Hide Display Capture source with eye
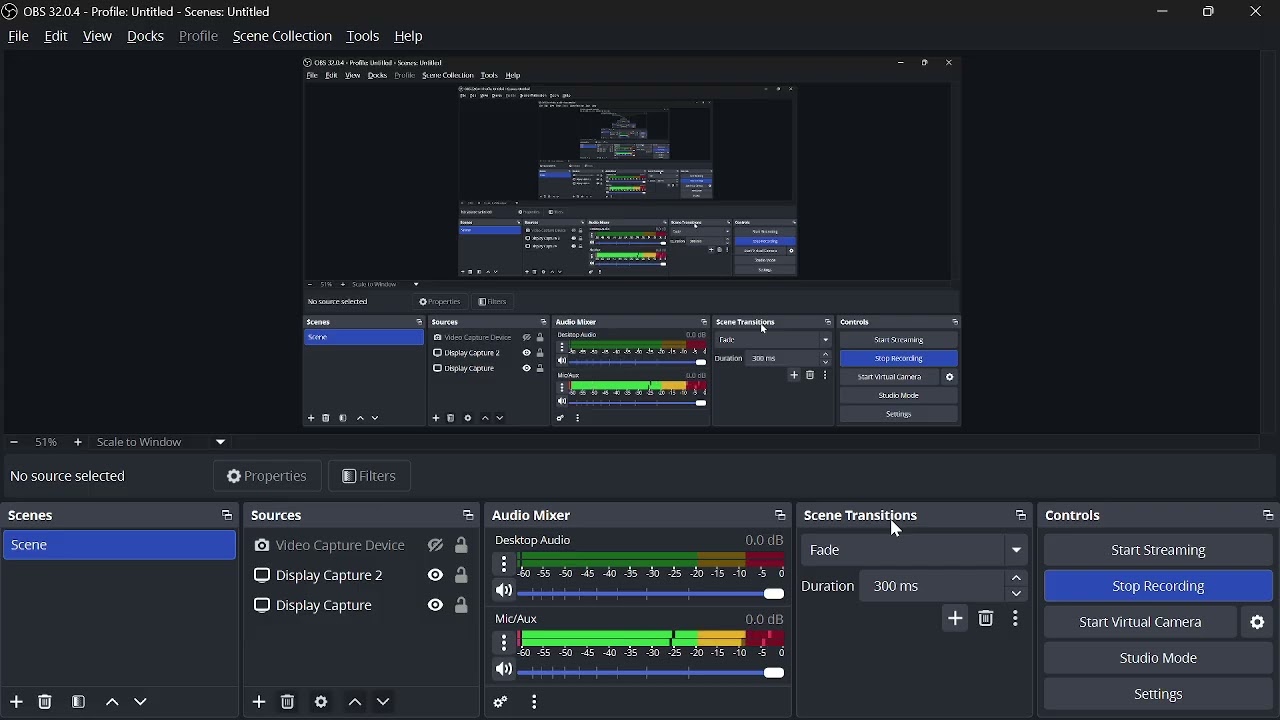 coord(436,606)
